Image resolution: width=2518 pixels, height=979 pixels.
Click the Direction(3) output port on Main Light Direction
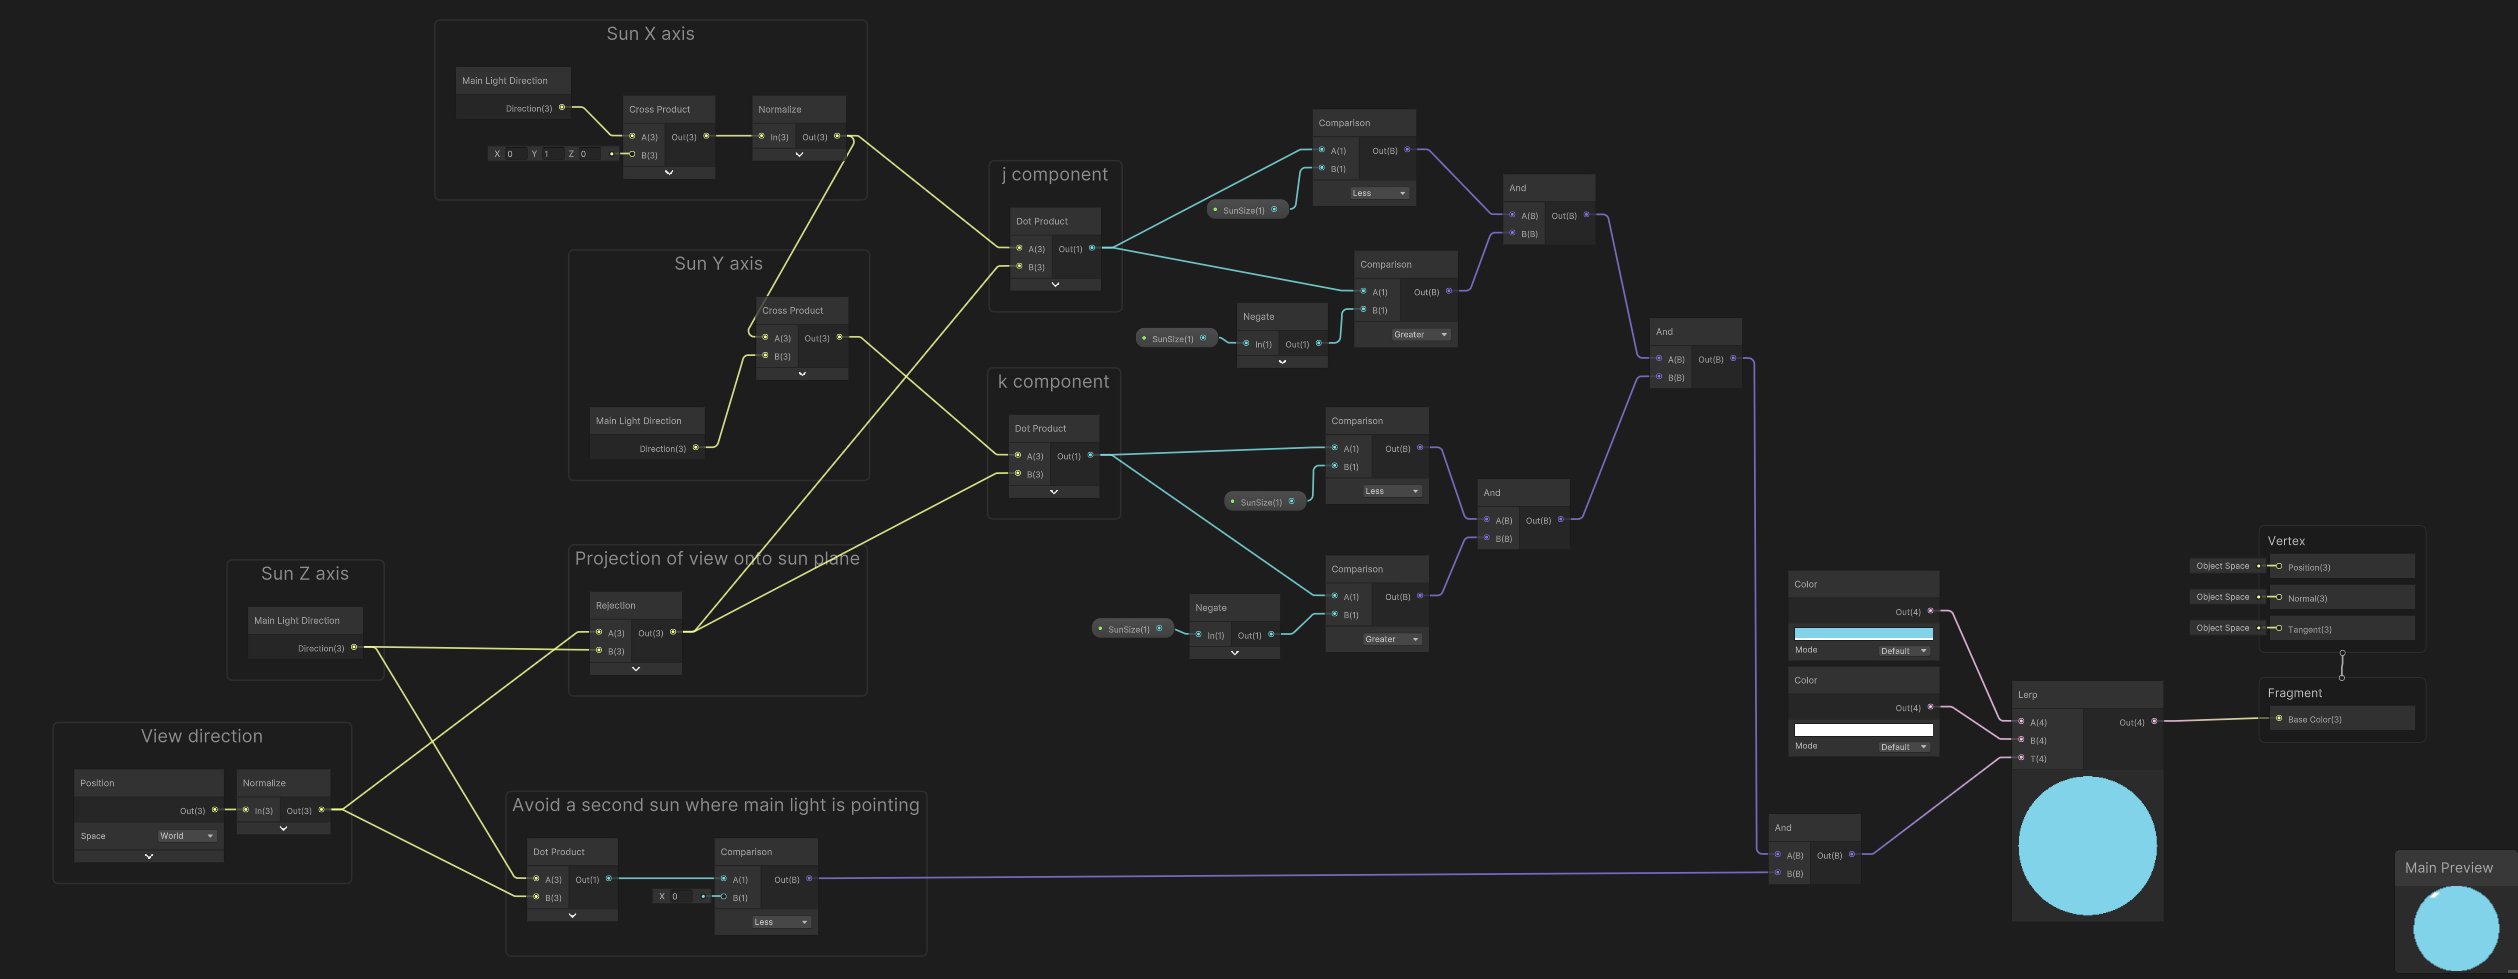[562, 107]
